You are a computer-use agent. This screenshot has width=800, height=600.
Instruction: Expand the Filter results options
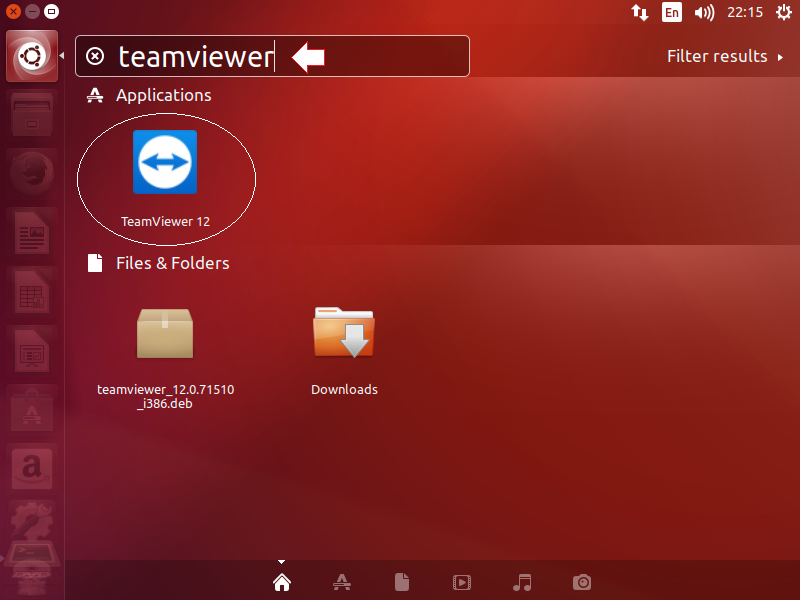[725, 56]
